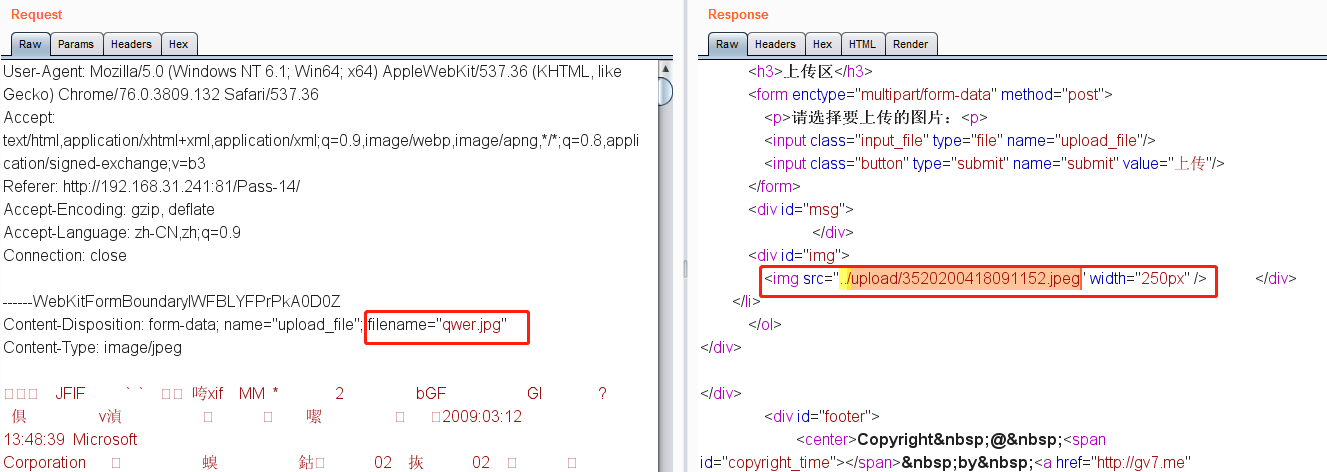The width and height of the screenshot is (1327, 472).
Task: Click the Referer header line in request
Action: (152, 187)
